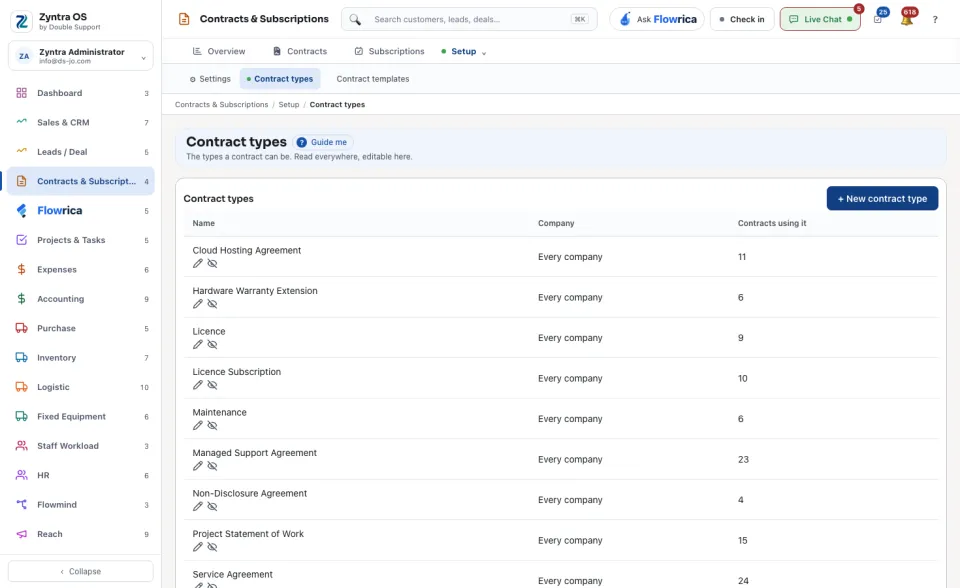Edit the Non-Disclosure Agreement type
960x588 pixels.
pyautogui.click(x=198, y=506)
